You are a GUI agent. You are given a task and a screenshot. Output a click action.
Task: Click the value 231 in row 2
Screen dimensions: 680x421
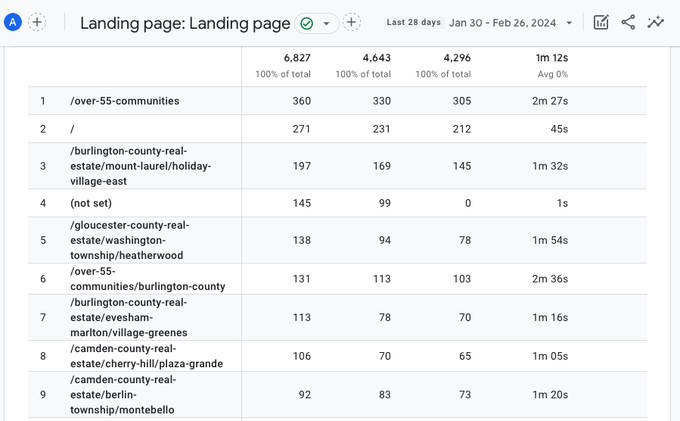pyautogui.click(x=382, y=129)
